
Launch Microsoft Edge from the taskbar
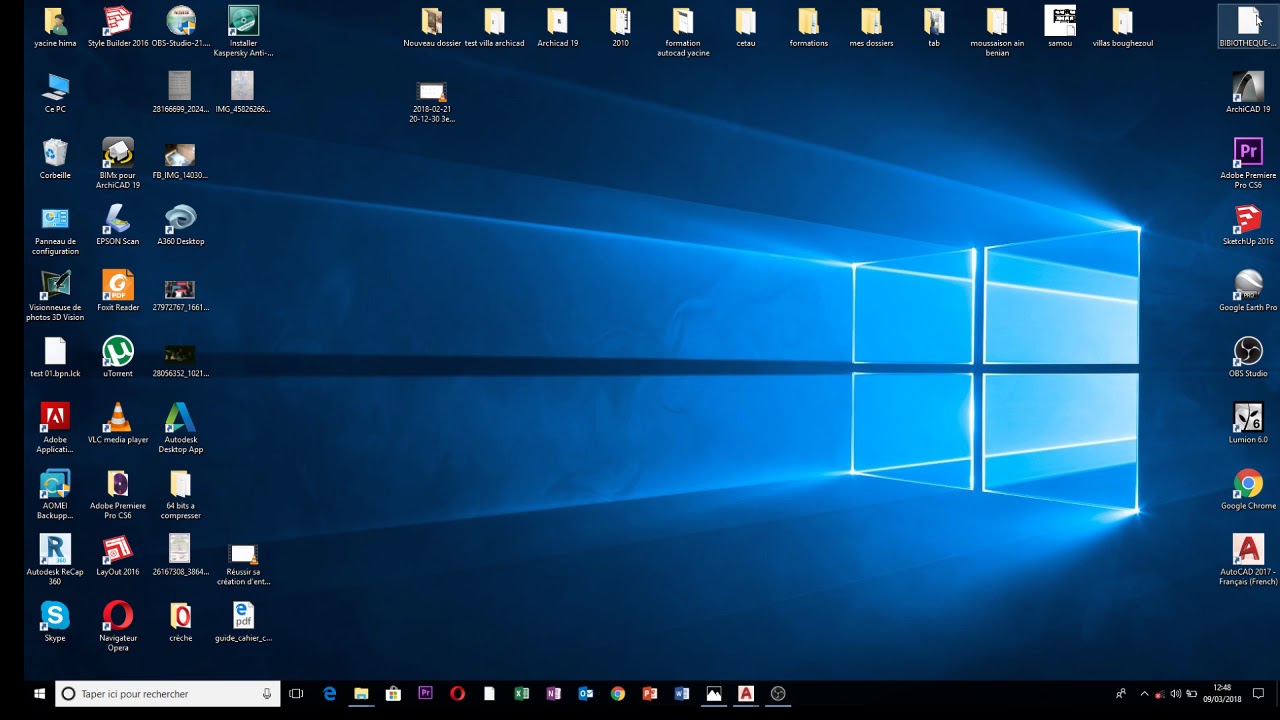point(329,693)
